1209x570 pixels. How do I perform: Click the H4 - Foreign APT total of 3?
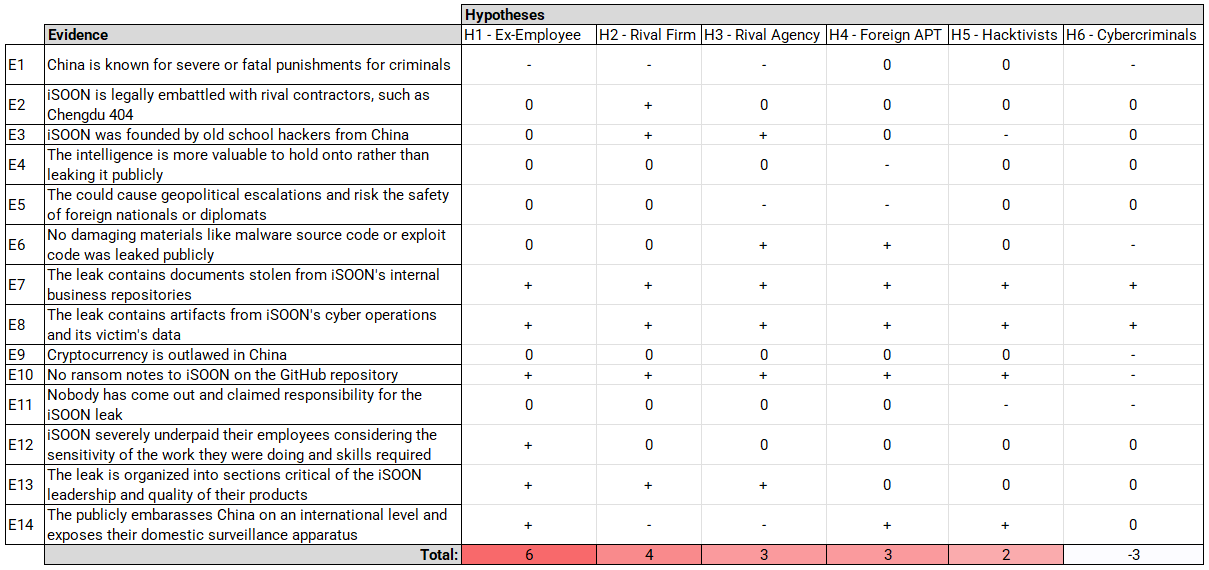click(x=887, y=555)
